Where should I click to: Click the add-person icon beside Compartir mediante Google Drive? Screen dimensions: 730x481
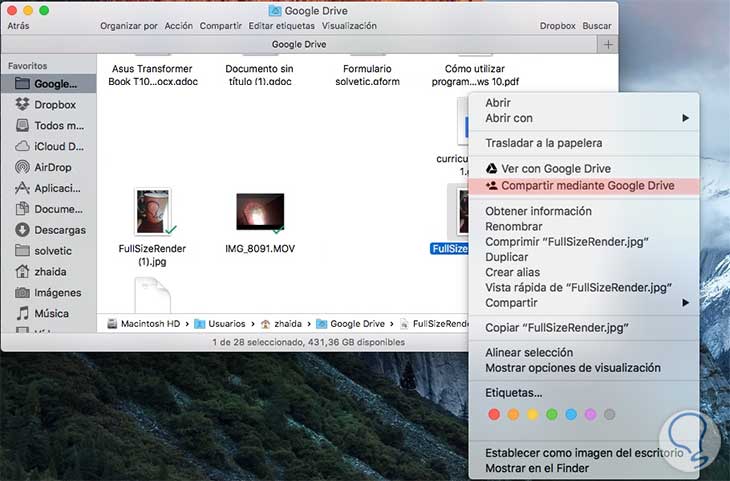[491, 185]
